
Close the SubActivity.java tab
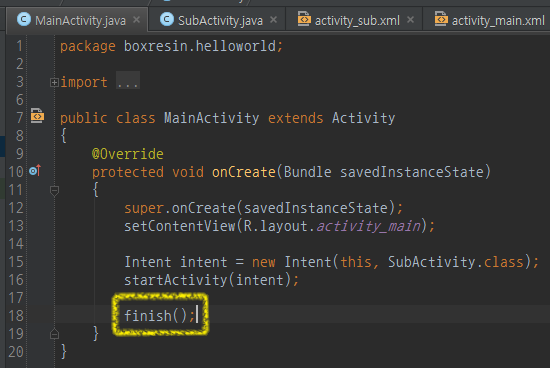point(274,20)
